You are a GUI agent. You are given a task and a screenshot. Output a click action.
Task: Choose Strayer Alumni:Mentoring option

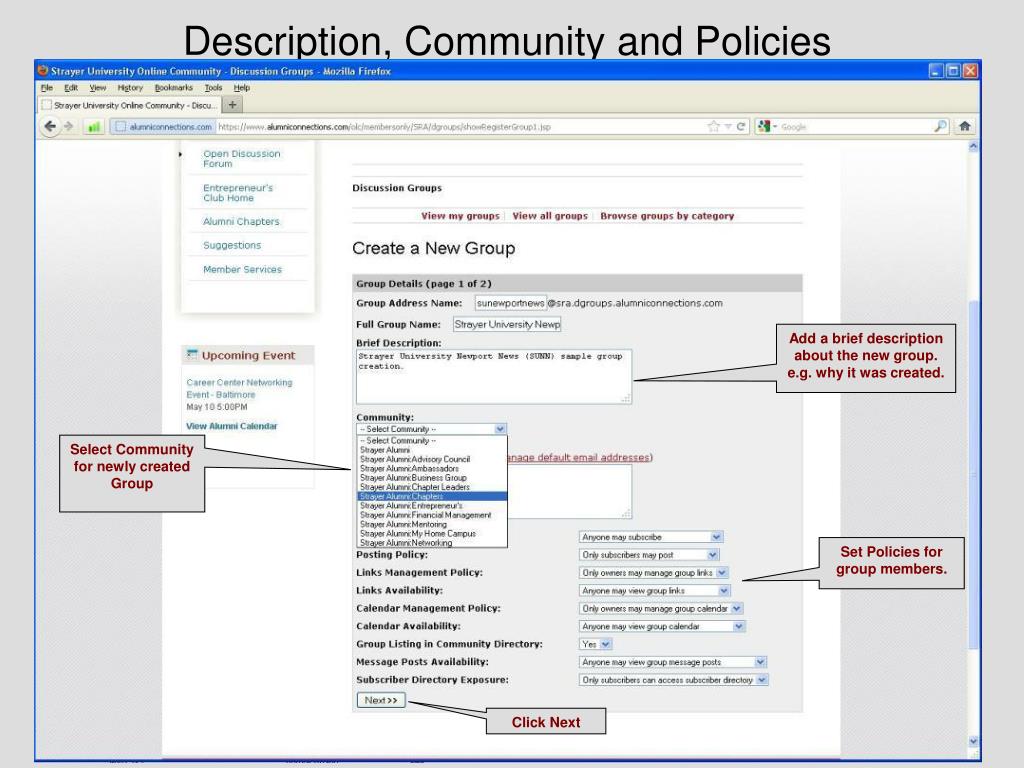point(432,524)
